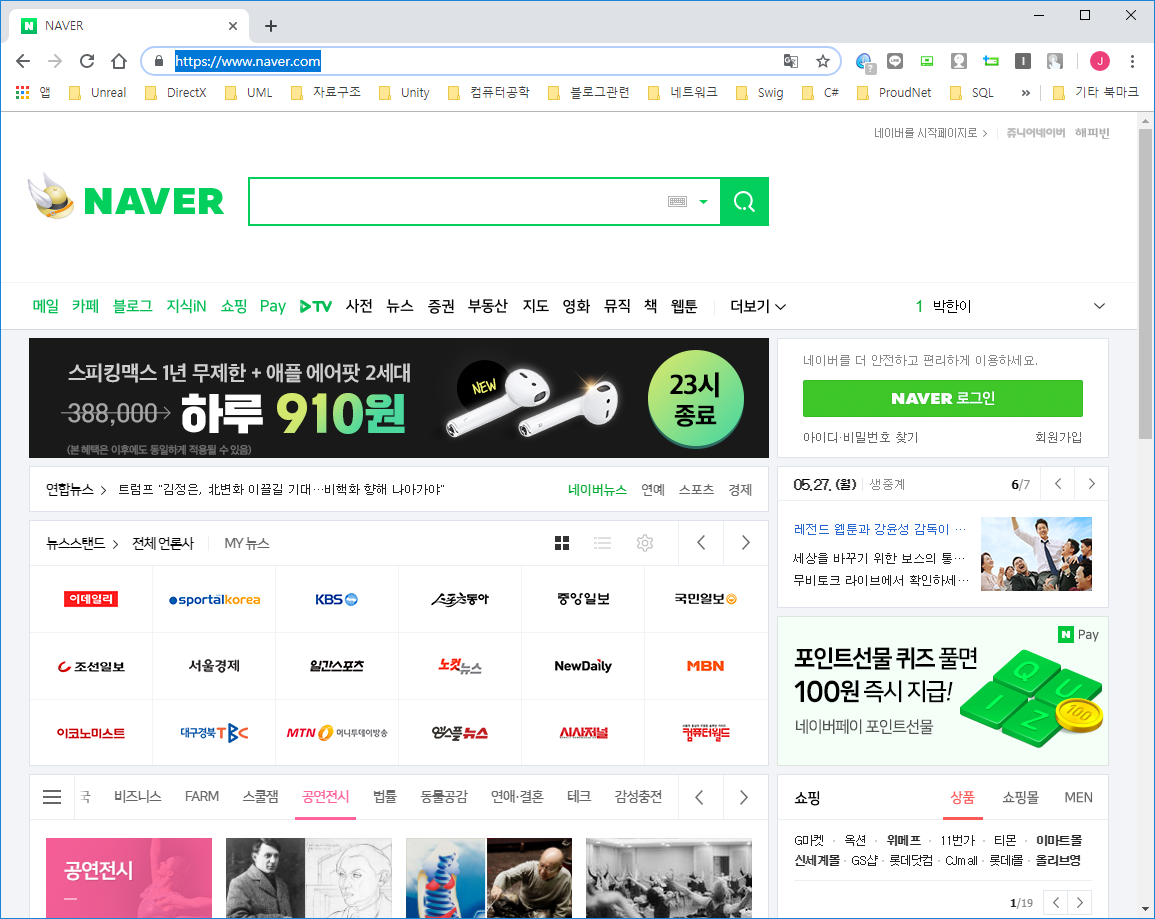Screen dimensions: 1155x919
Task: Open the hamburger menu in topic section
Action: point(52,797)
